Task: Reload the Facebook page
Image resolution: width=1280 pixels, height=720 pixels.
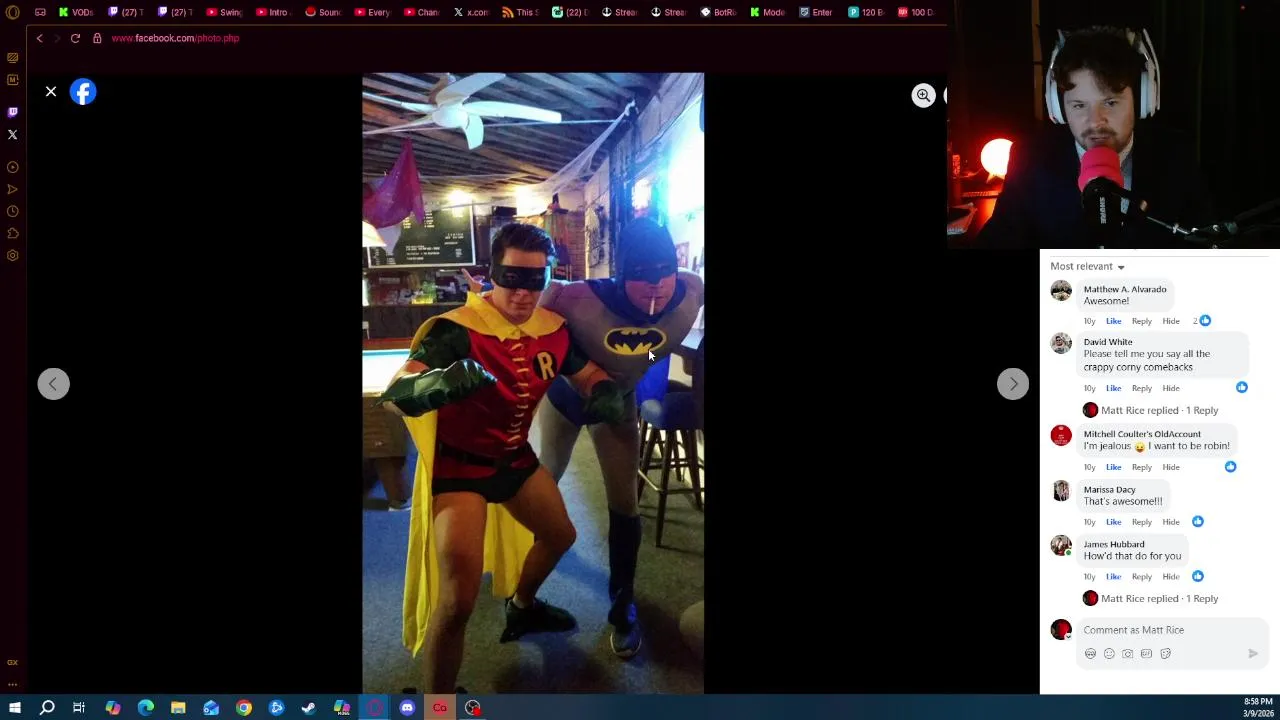Action: 75,38
